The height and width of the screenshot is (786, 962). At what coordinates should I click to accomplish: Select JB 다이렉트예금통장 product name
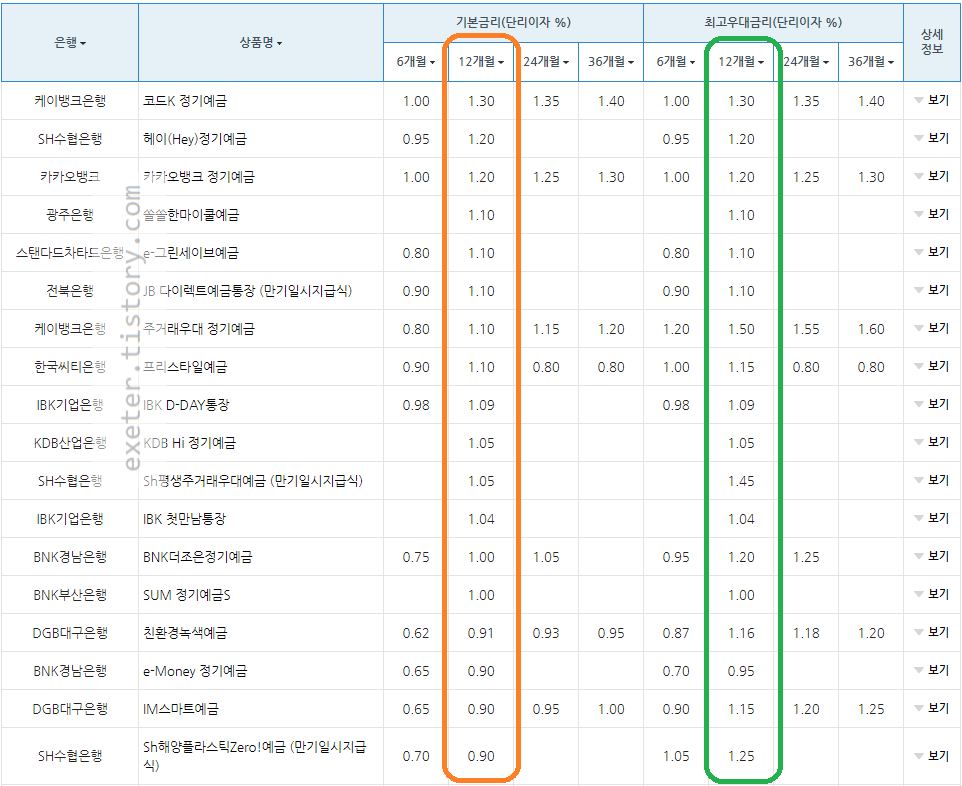click(x=247, y=291)
